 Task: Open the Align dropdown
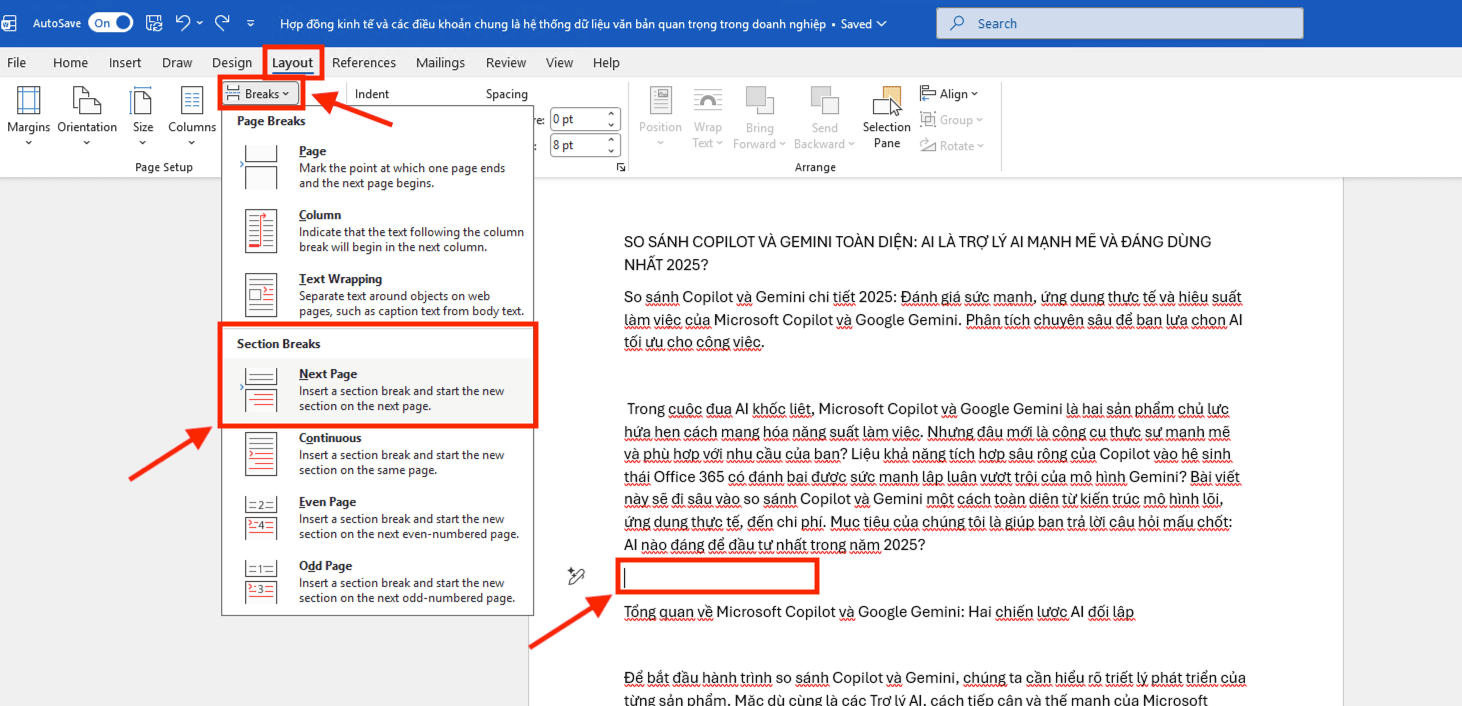click(949, 94)
